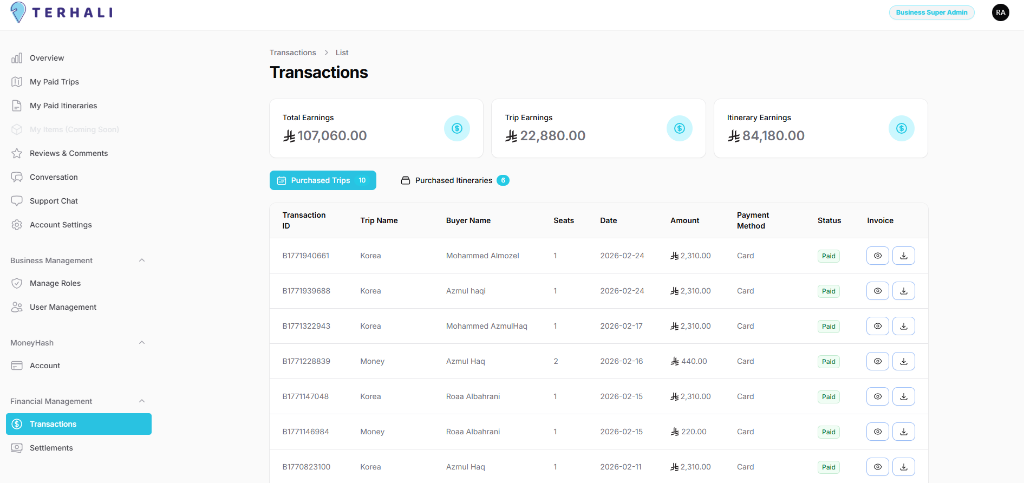1024x483 pixels.
Task: Open the Overview page from sidebar
Action: 46,58
